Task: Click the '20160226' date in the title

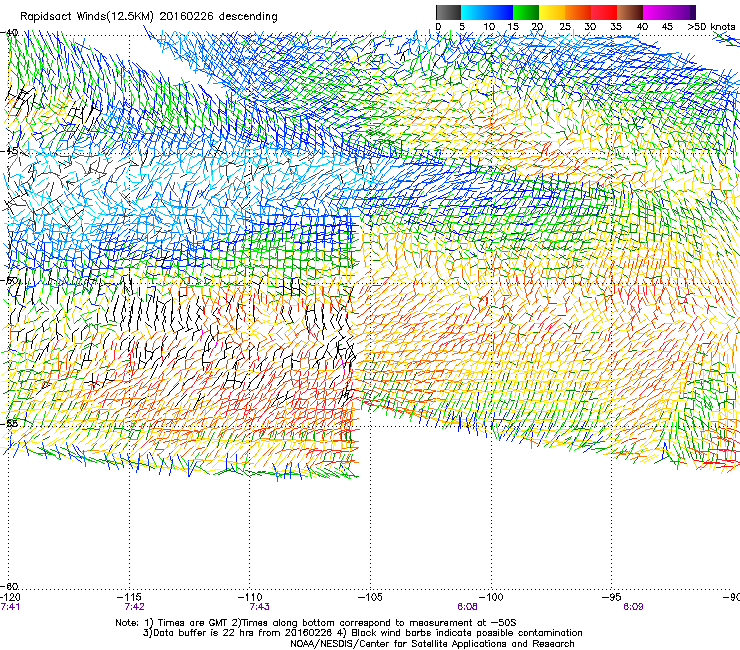Action: point(186,17)
